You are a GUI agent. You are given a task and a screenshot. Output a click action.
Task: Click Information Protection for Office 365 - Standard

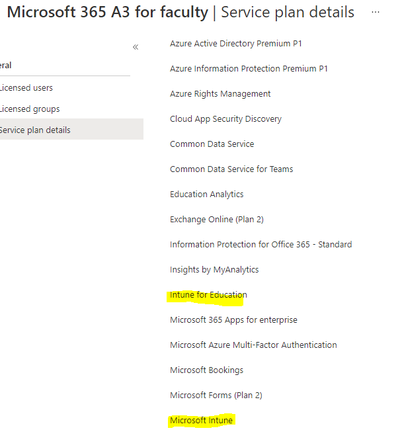(261, 244)
